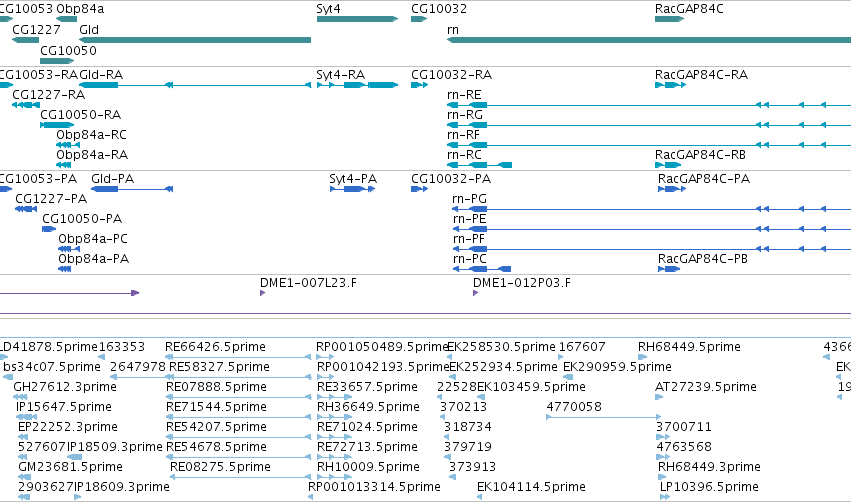Viewport: 851px width, 502px height.
Task: Click the rn-PE protein label
Action: (x=469, y=219)
